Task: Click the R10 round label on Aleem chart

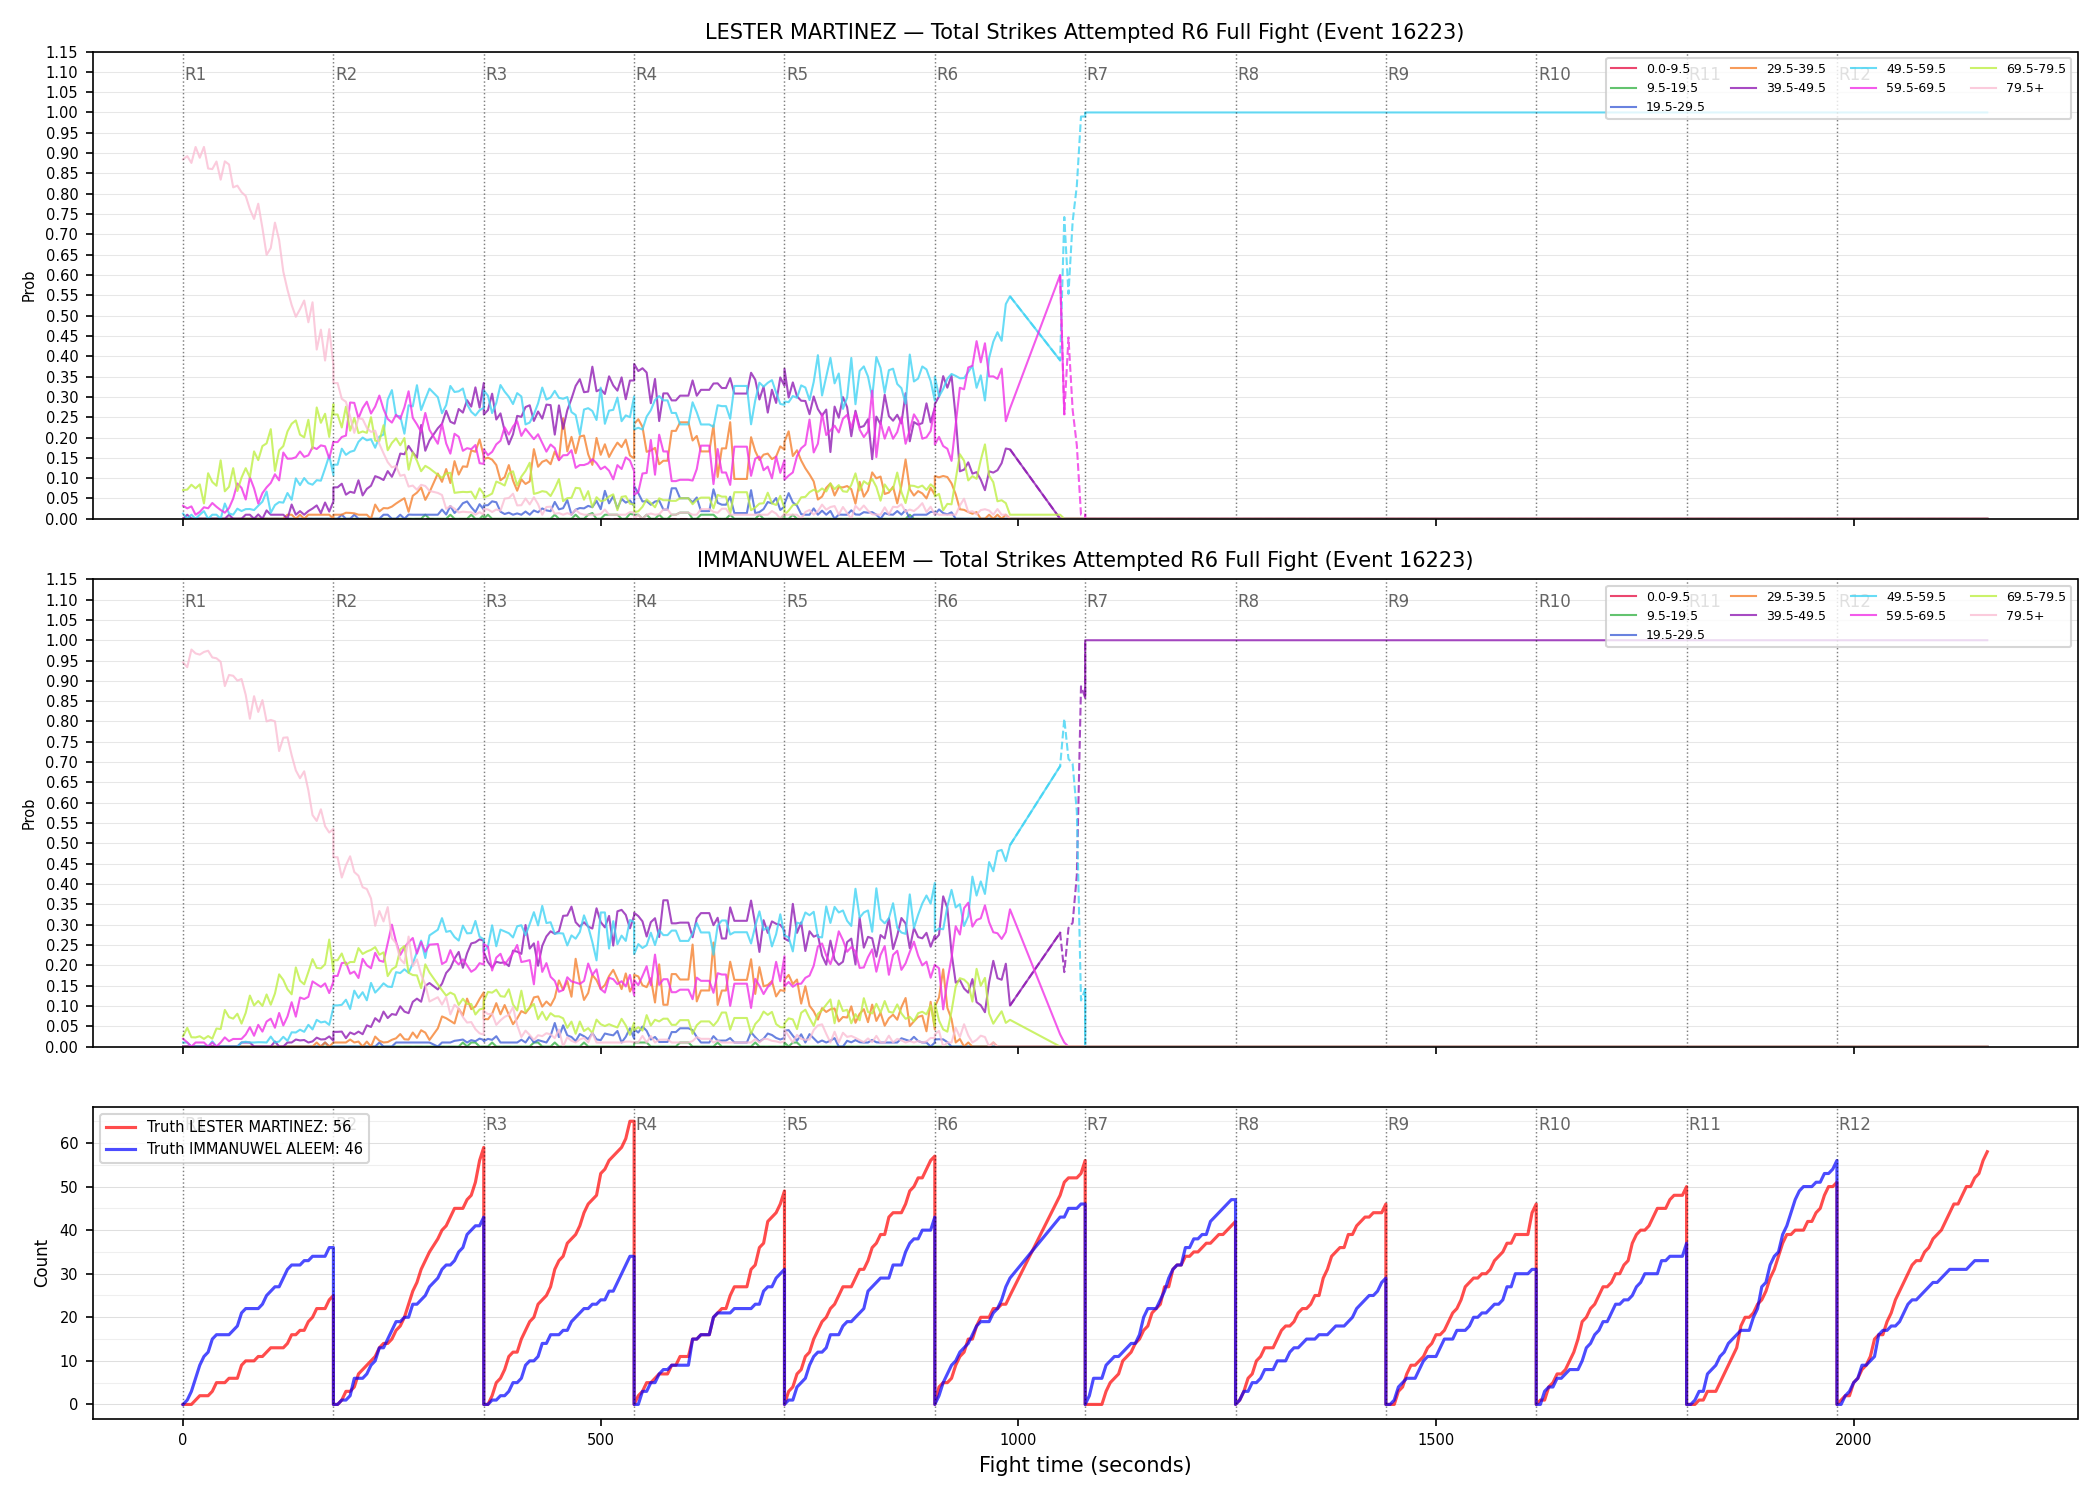Action: pyautogui.click(x=1555, y=601)
